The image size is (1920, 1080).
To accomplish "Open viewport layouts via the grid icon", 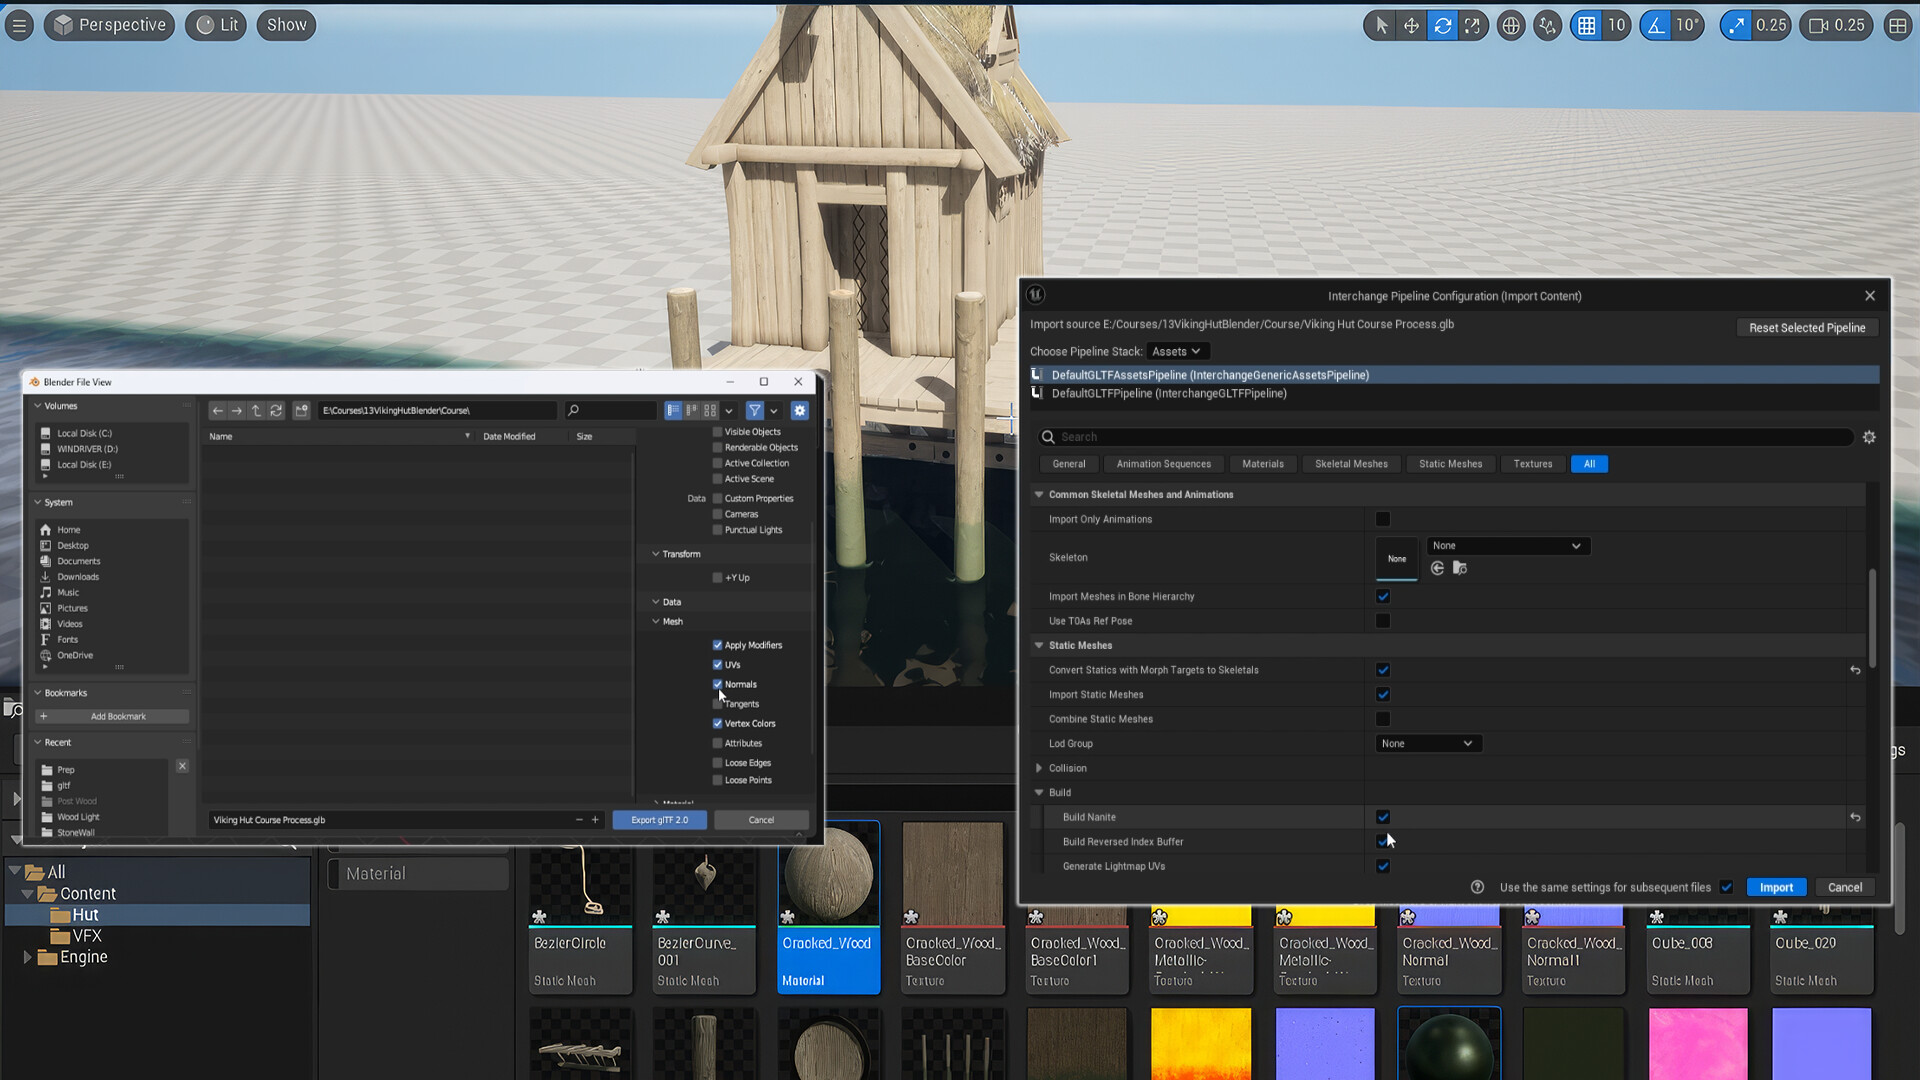I will point(1898,25).
